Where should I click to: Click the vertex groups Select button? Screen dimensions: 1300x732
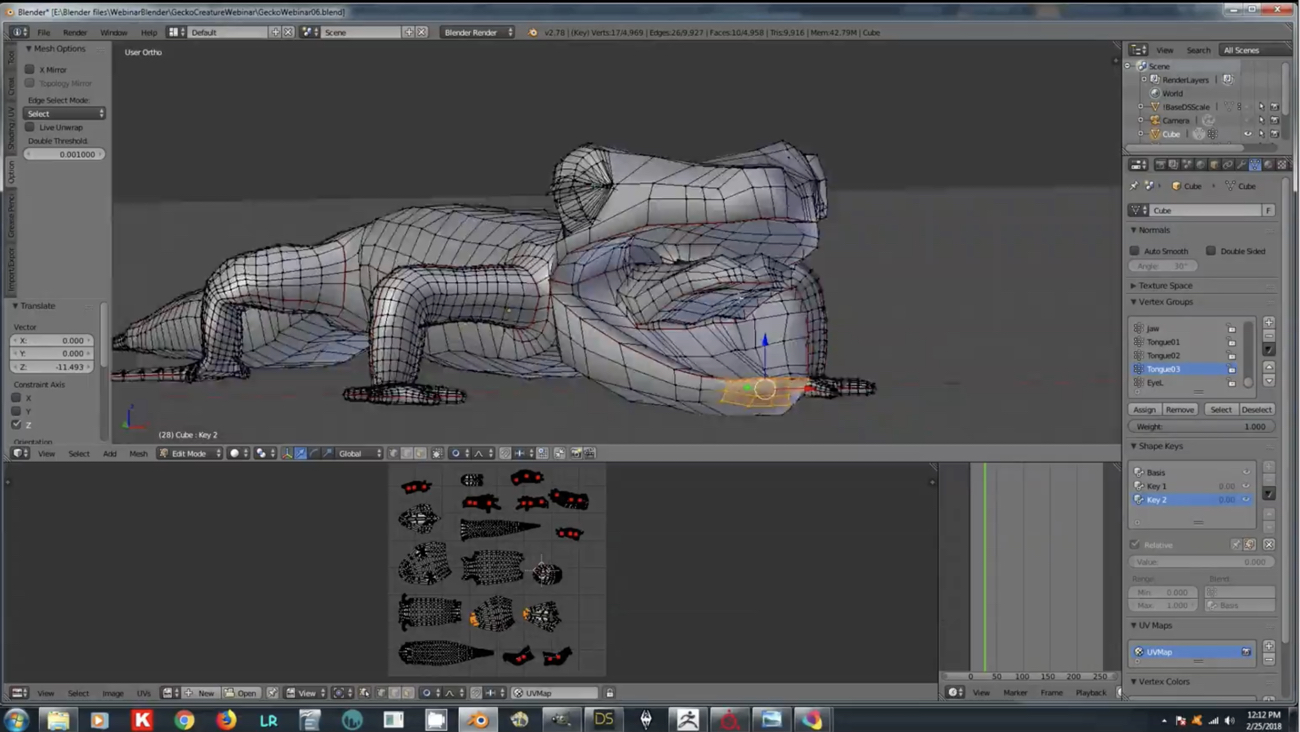1221,409
